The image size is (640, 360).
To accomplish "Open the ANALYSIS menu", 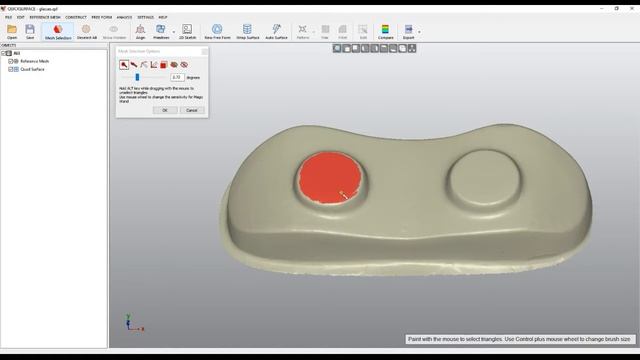I will [x=124, y=17].
